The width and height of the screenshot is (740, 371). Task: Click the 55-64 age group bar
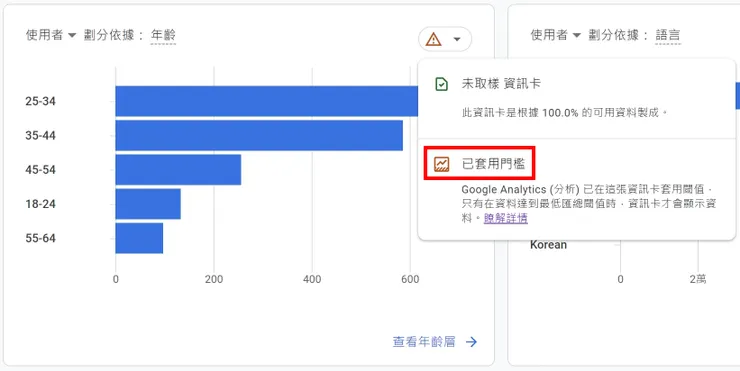[139, 238]
